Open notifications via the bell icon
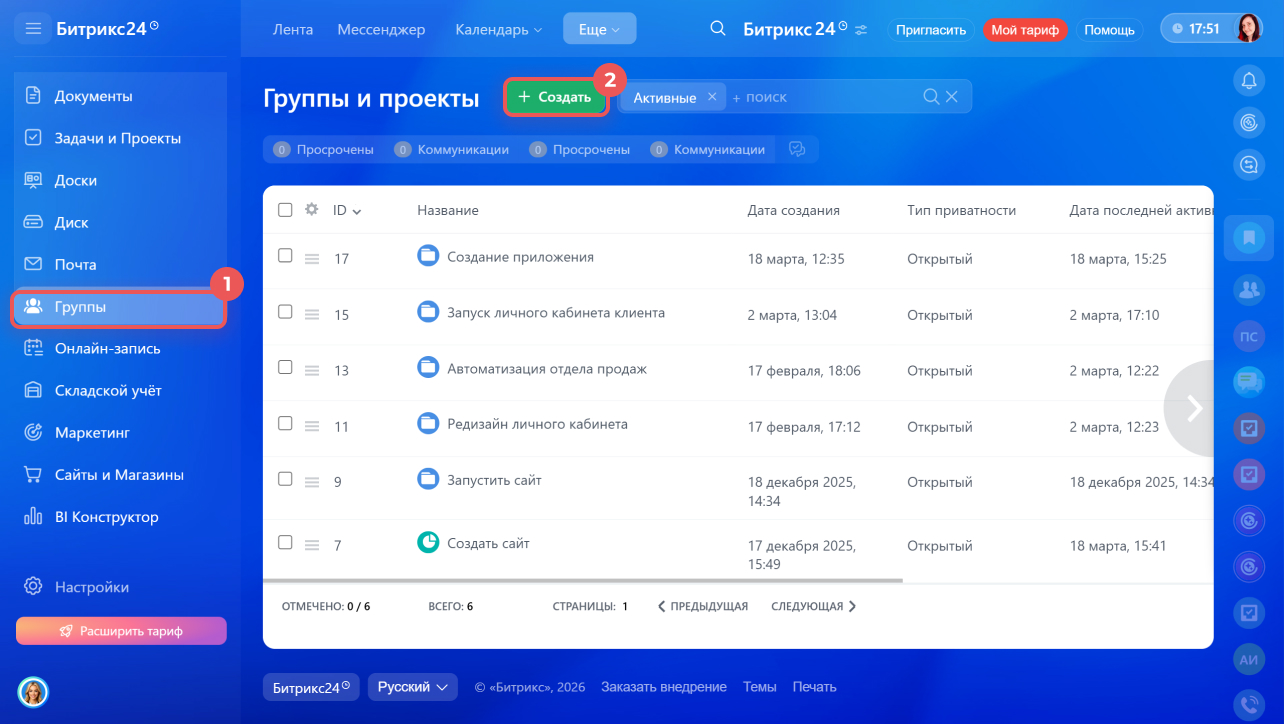1284x724 pixels. [x=1249, y=80]
